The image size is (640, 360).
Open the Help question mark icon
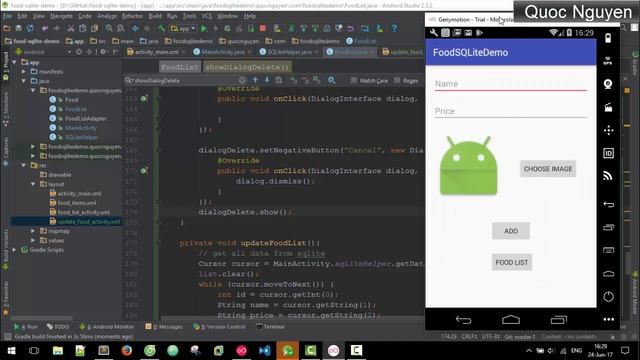click(x=394, y=29)
